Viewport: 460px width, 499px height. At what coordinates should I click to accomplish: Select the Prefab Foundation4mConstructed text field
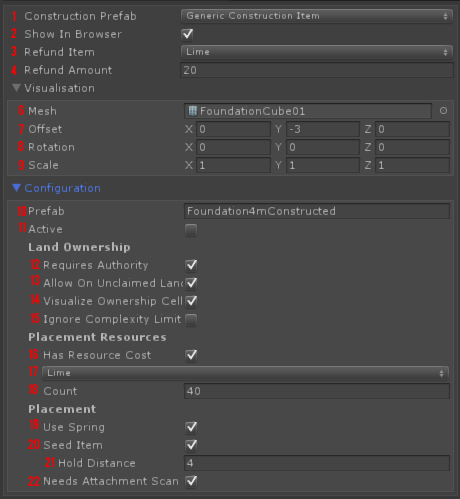317,211
